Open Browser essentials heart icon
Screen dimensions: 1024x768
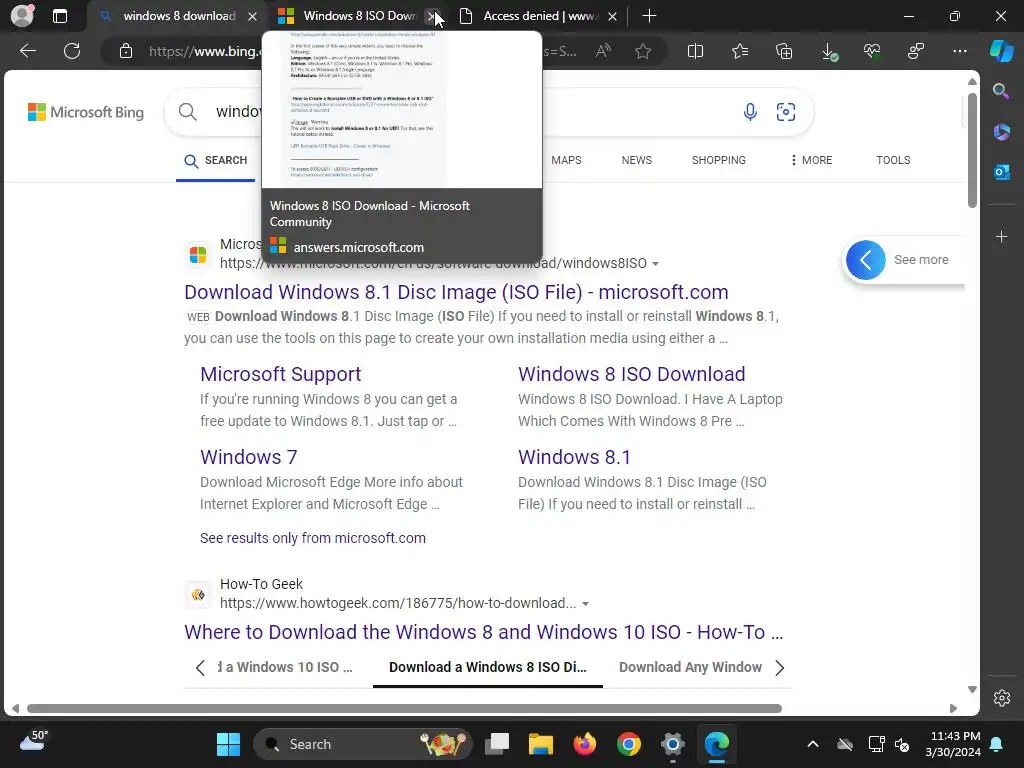pos(872,51)
